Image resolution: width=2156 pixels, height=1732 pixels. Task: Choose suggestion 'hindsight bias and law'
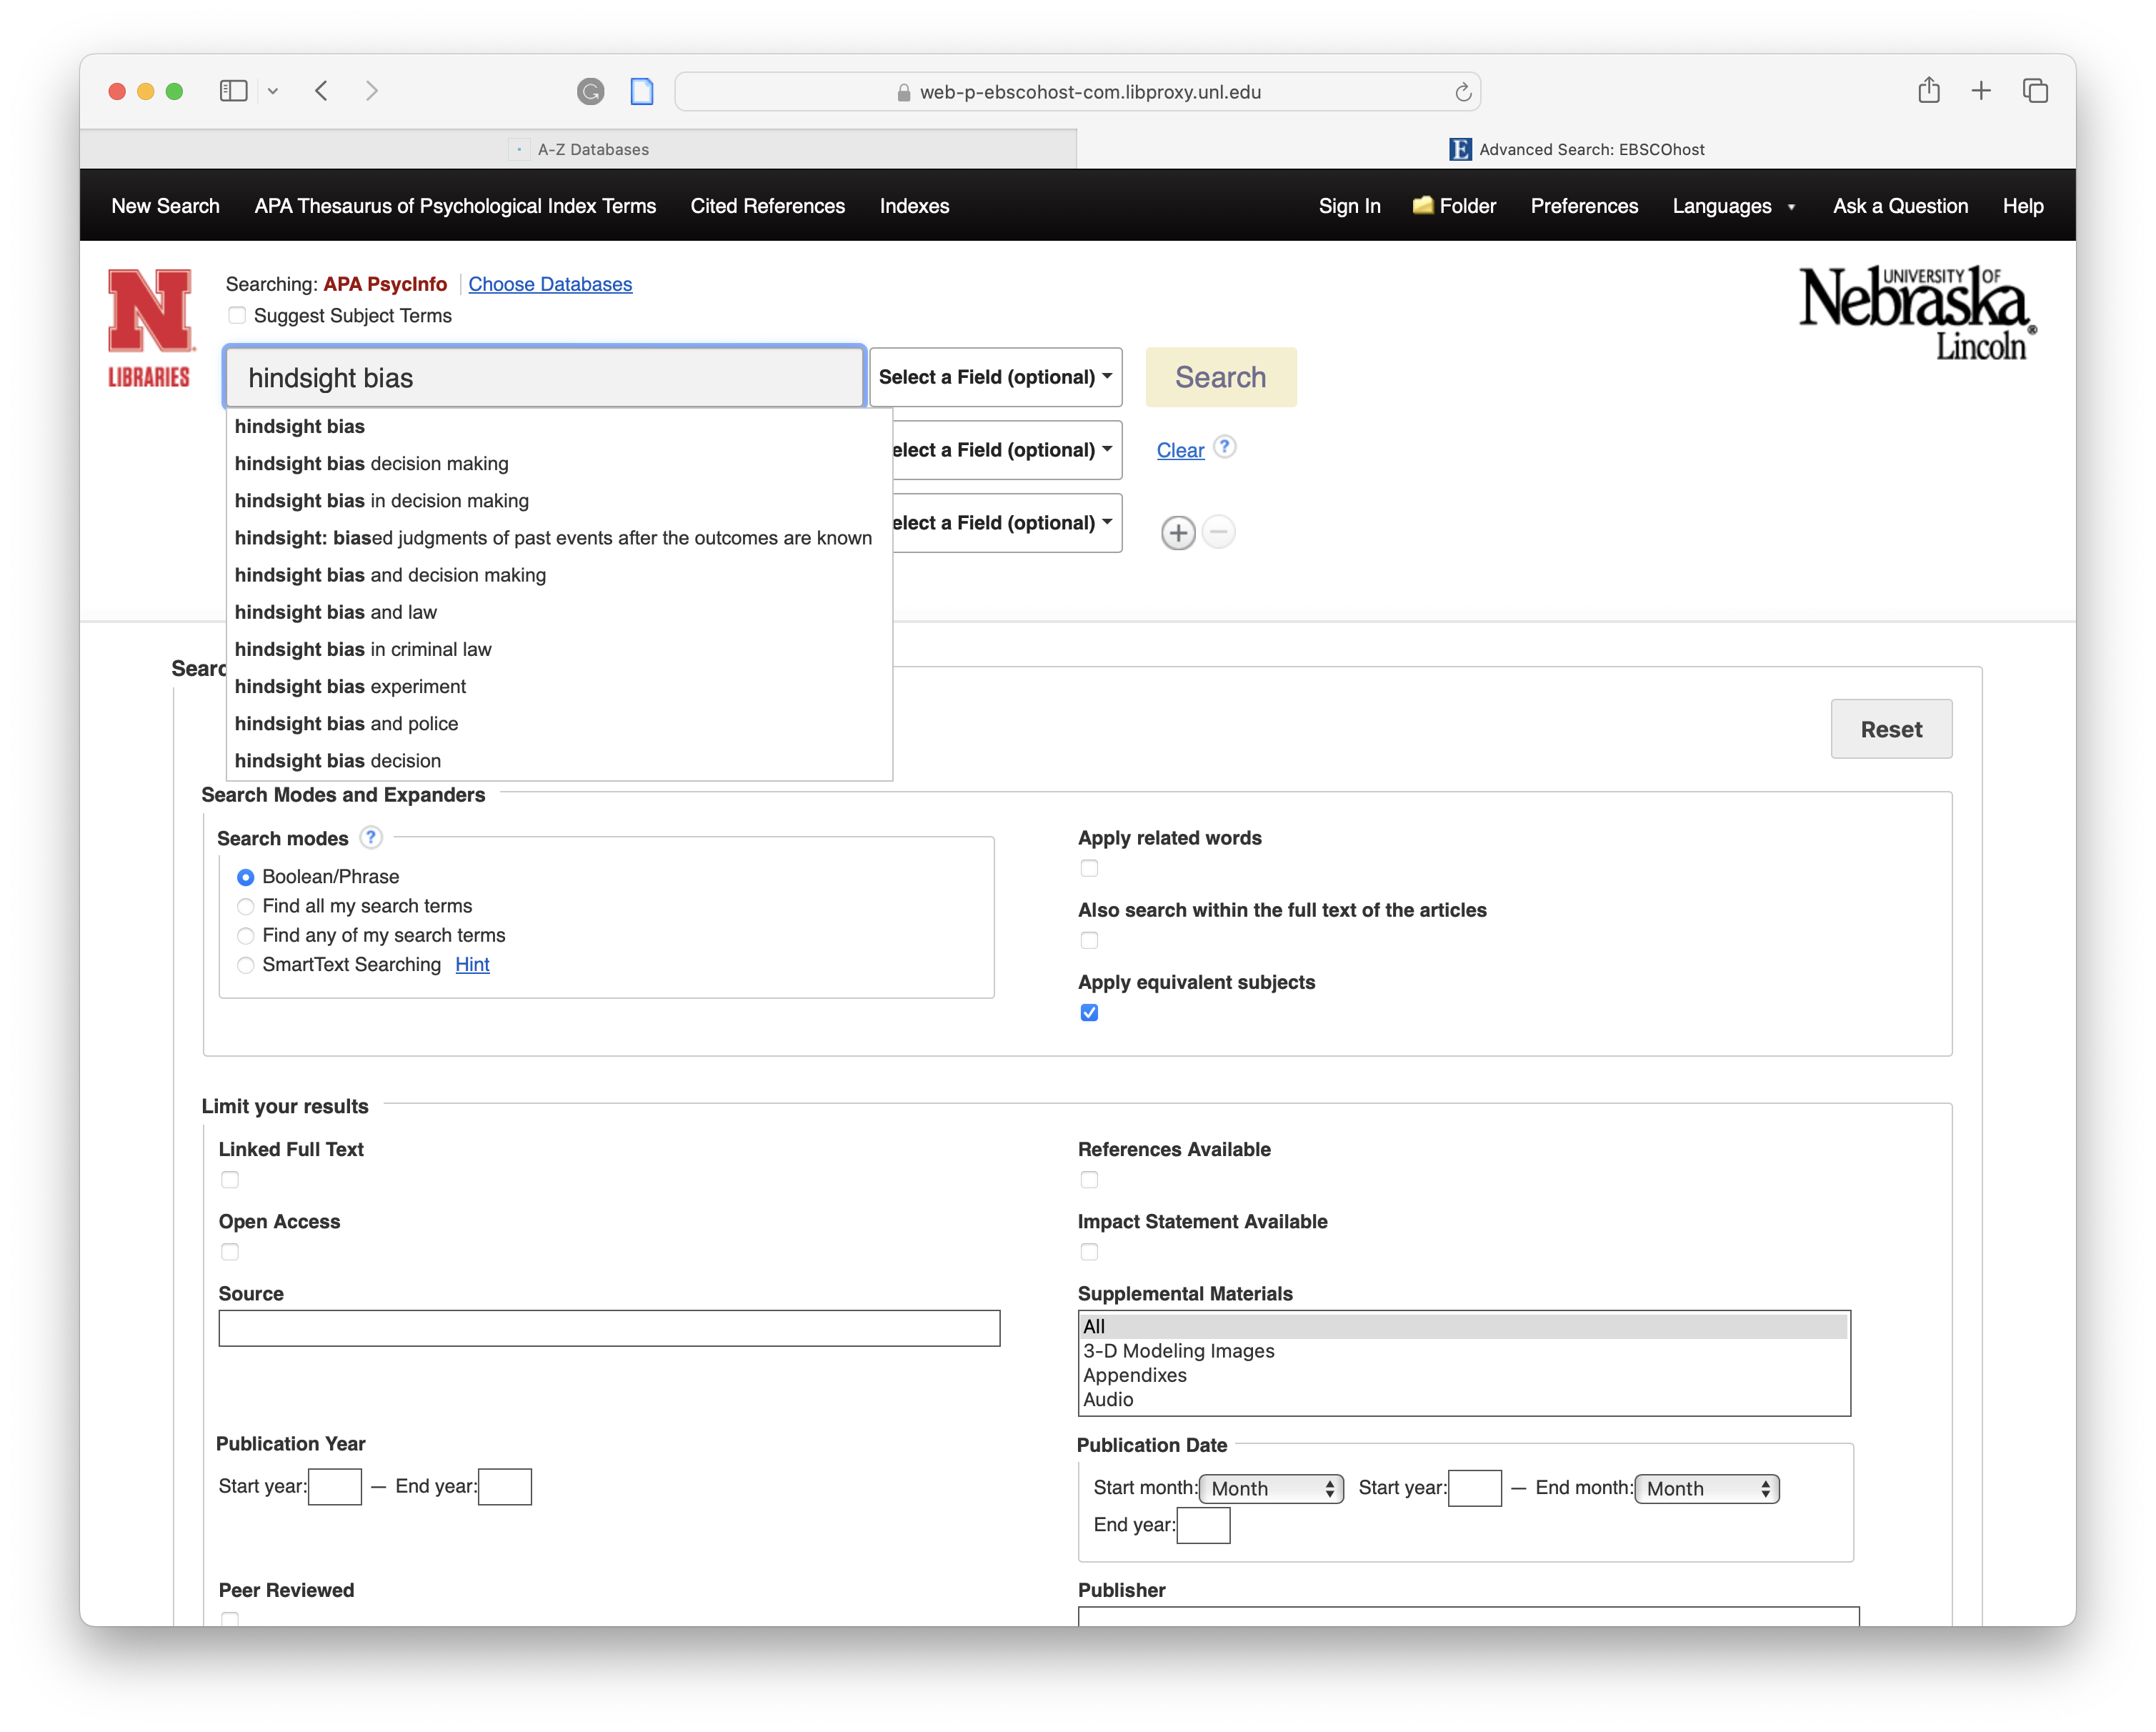point(336,612)
